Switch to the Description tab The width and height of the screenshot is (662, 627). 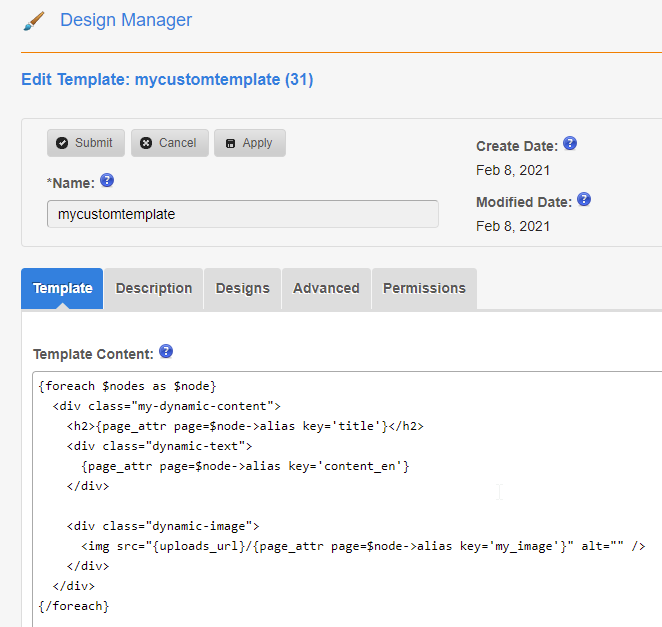click(x=154, y=288)
